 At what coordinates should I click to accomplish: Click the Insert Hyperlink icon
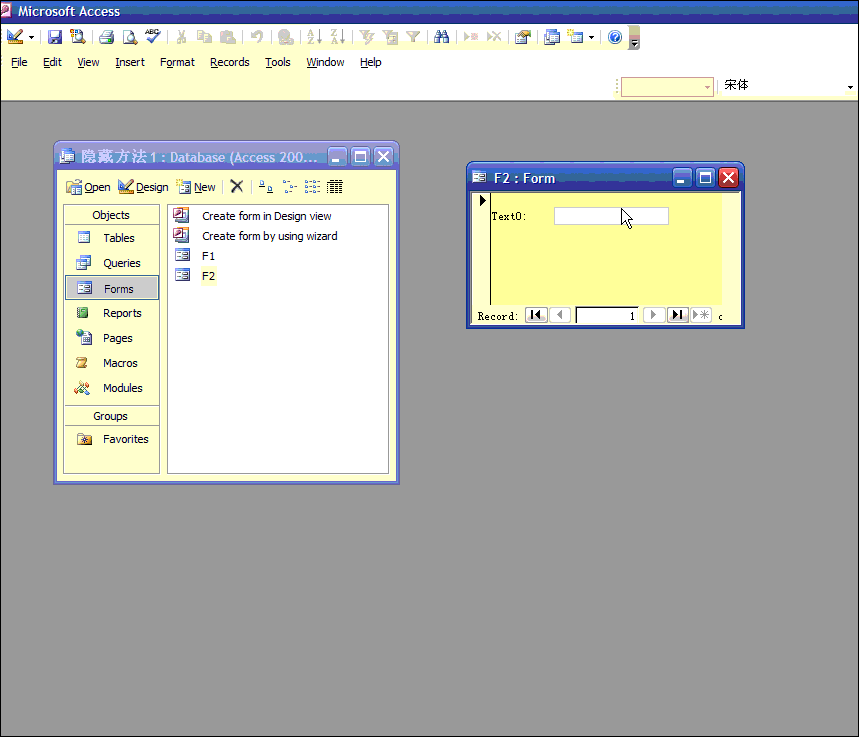pos(285,37)
